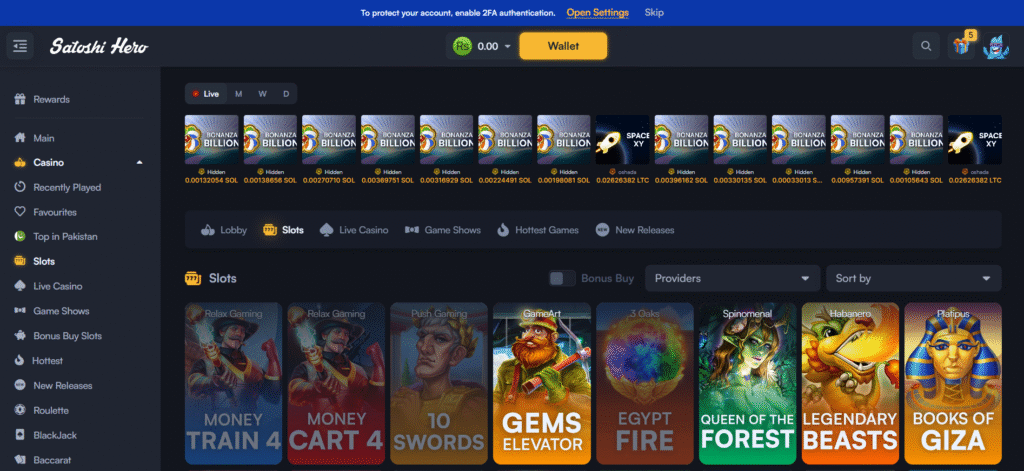Screen dimensions: 1024x471
Task: Open the 10 Swords game card
Action: coord(439,383)
